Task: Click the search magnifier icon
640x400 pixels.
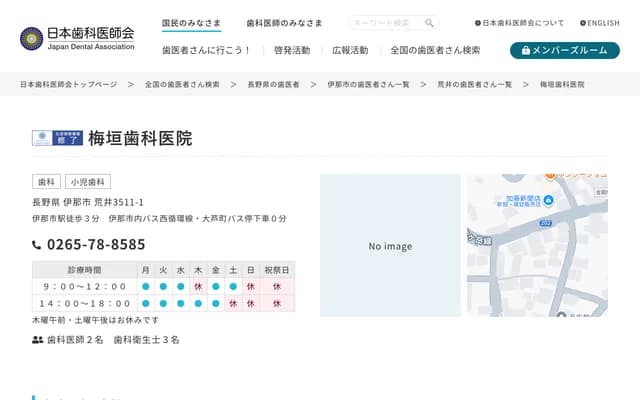Action: [429, 23]
